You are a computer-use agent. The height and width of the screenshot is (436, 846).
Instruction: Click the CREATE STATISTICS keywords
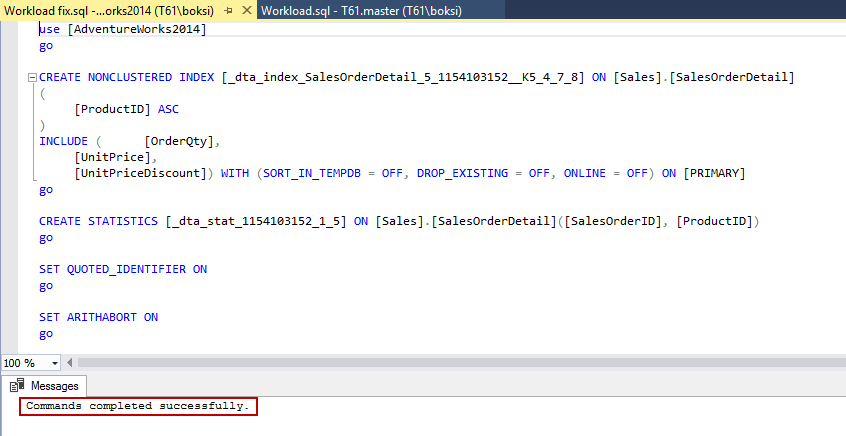[x=98, y=221]
